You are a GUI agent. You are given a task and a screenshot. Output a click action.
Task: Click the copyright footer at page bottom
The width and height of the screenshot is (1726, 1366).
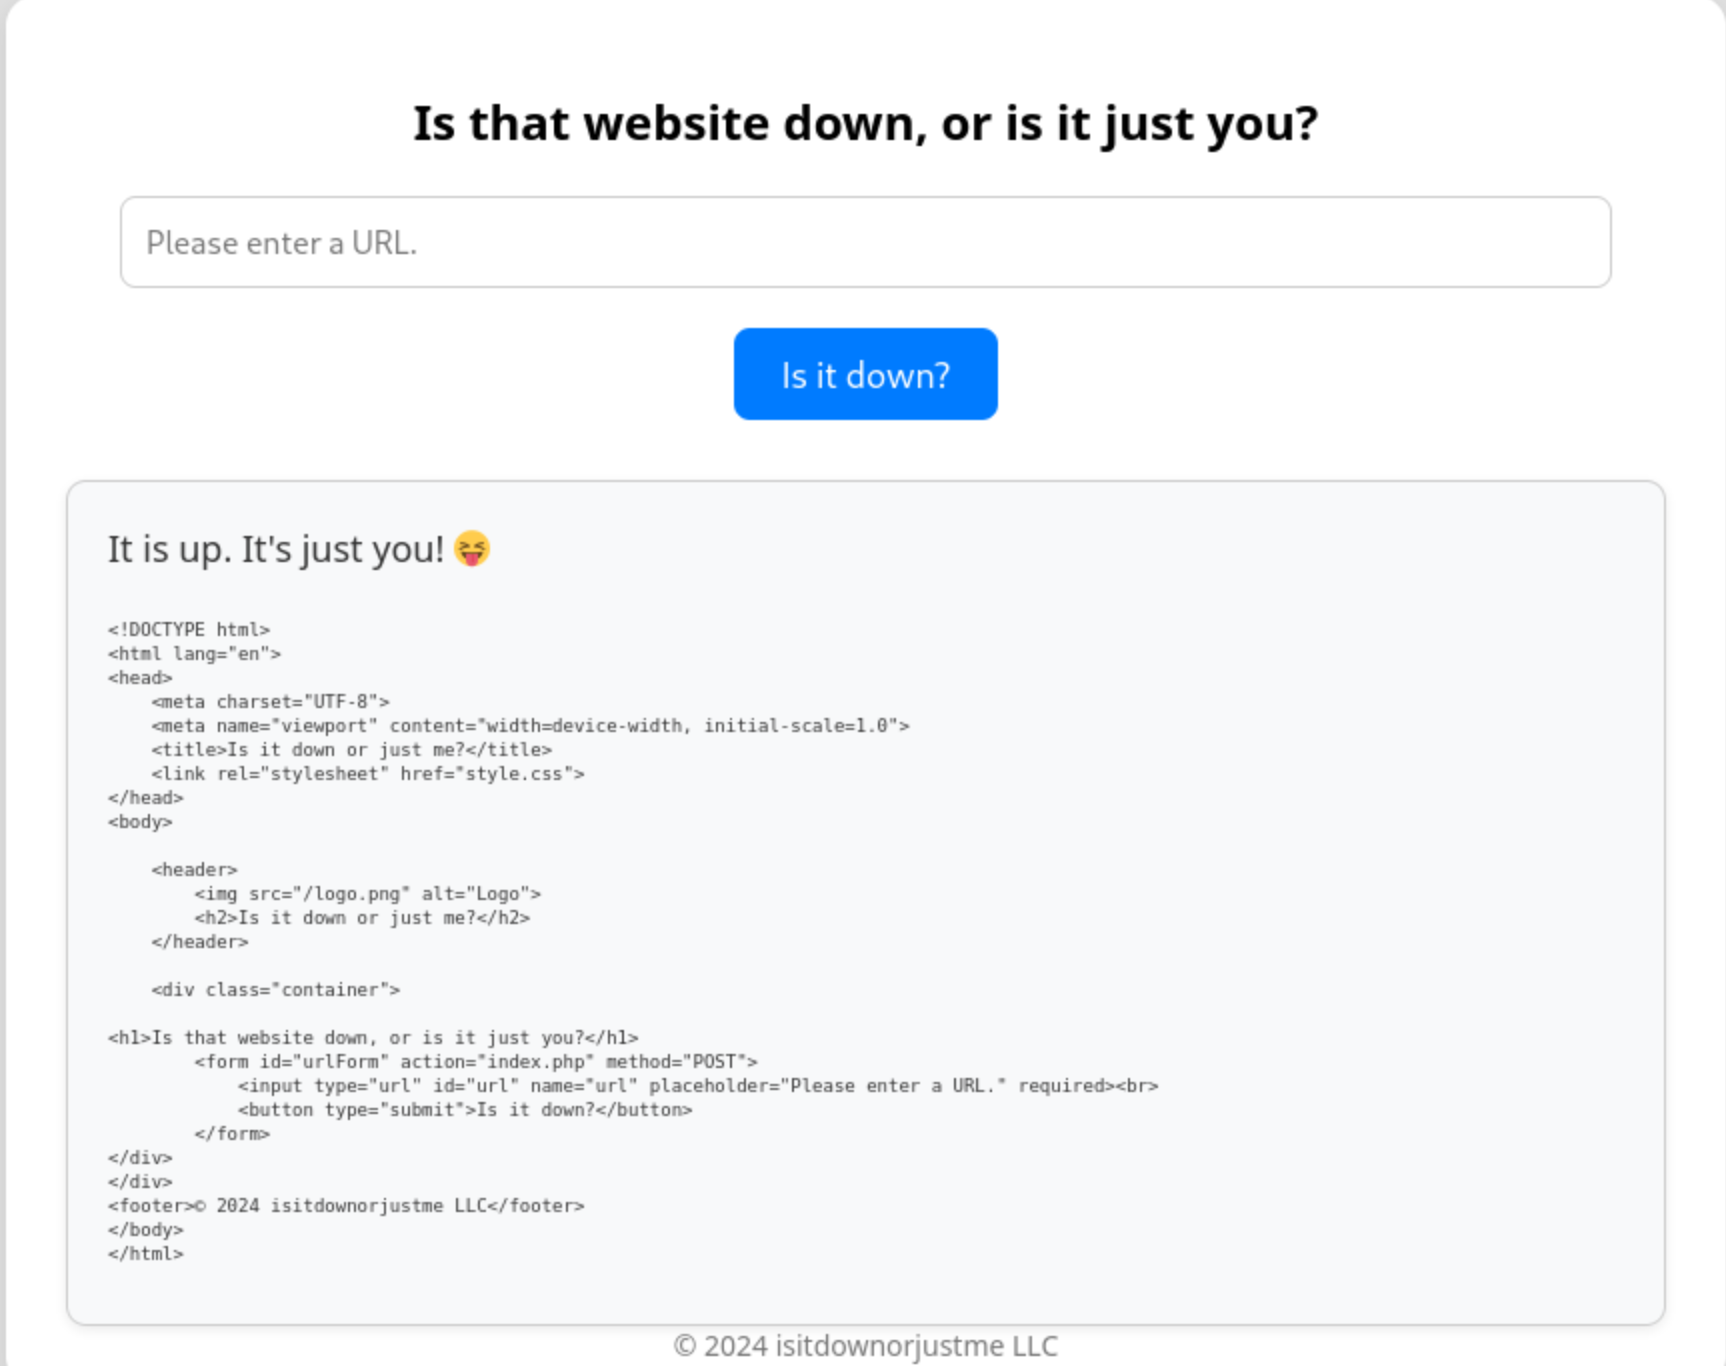(865, 1346)
